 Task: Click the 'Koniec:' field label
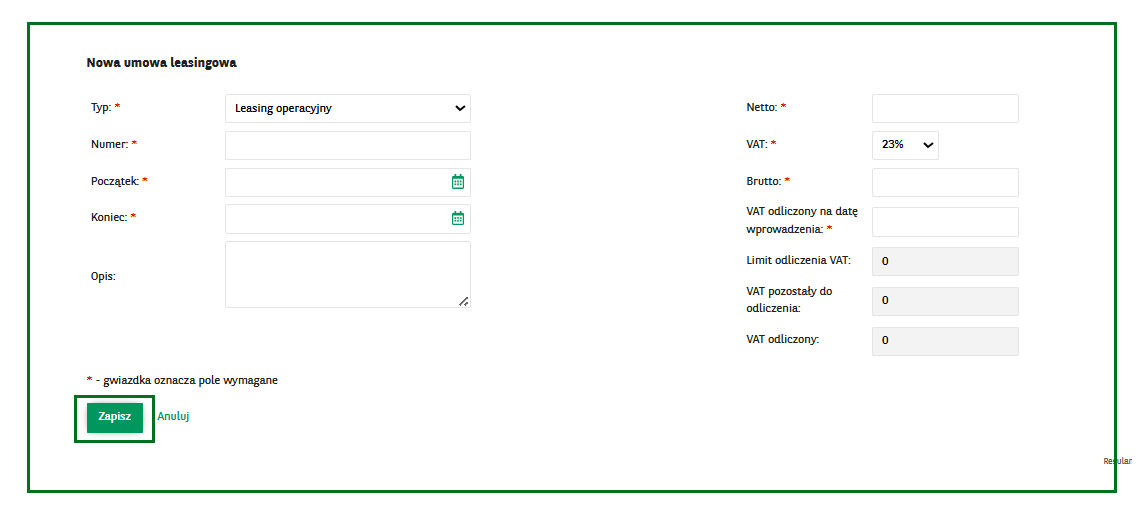[x=109, y=218]
